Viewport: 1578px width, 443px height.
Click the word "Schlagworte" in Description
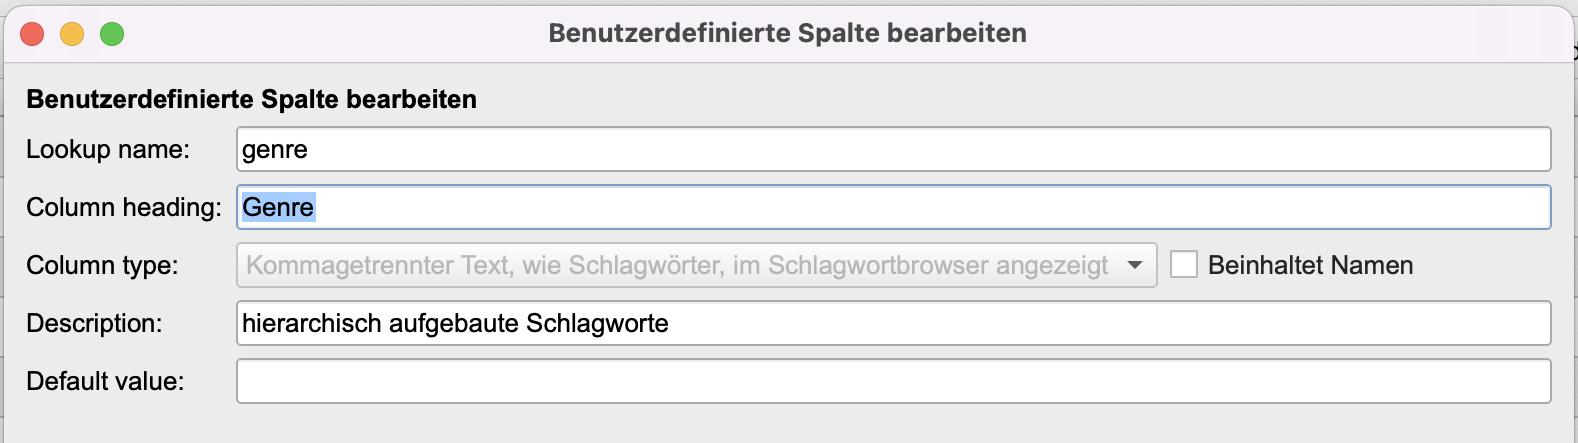pyautogui.click(x=597, y=324)
